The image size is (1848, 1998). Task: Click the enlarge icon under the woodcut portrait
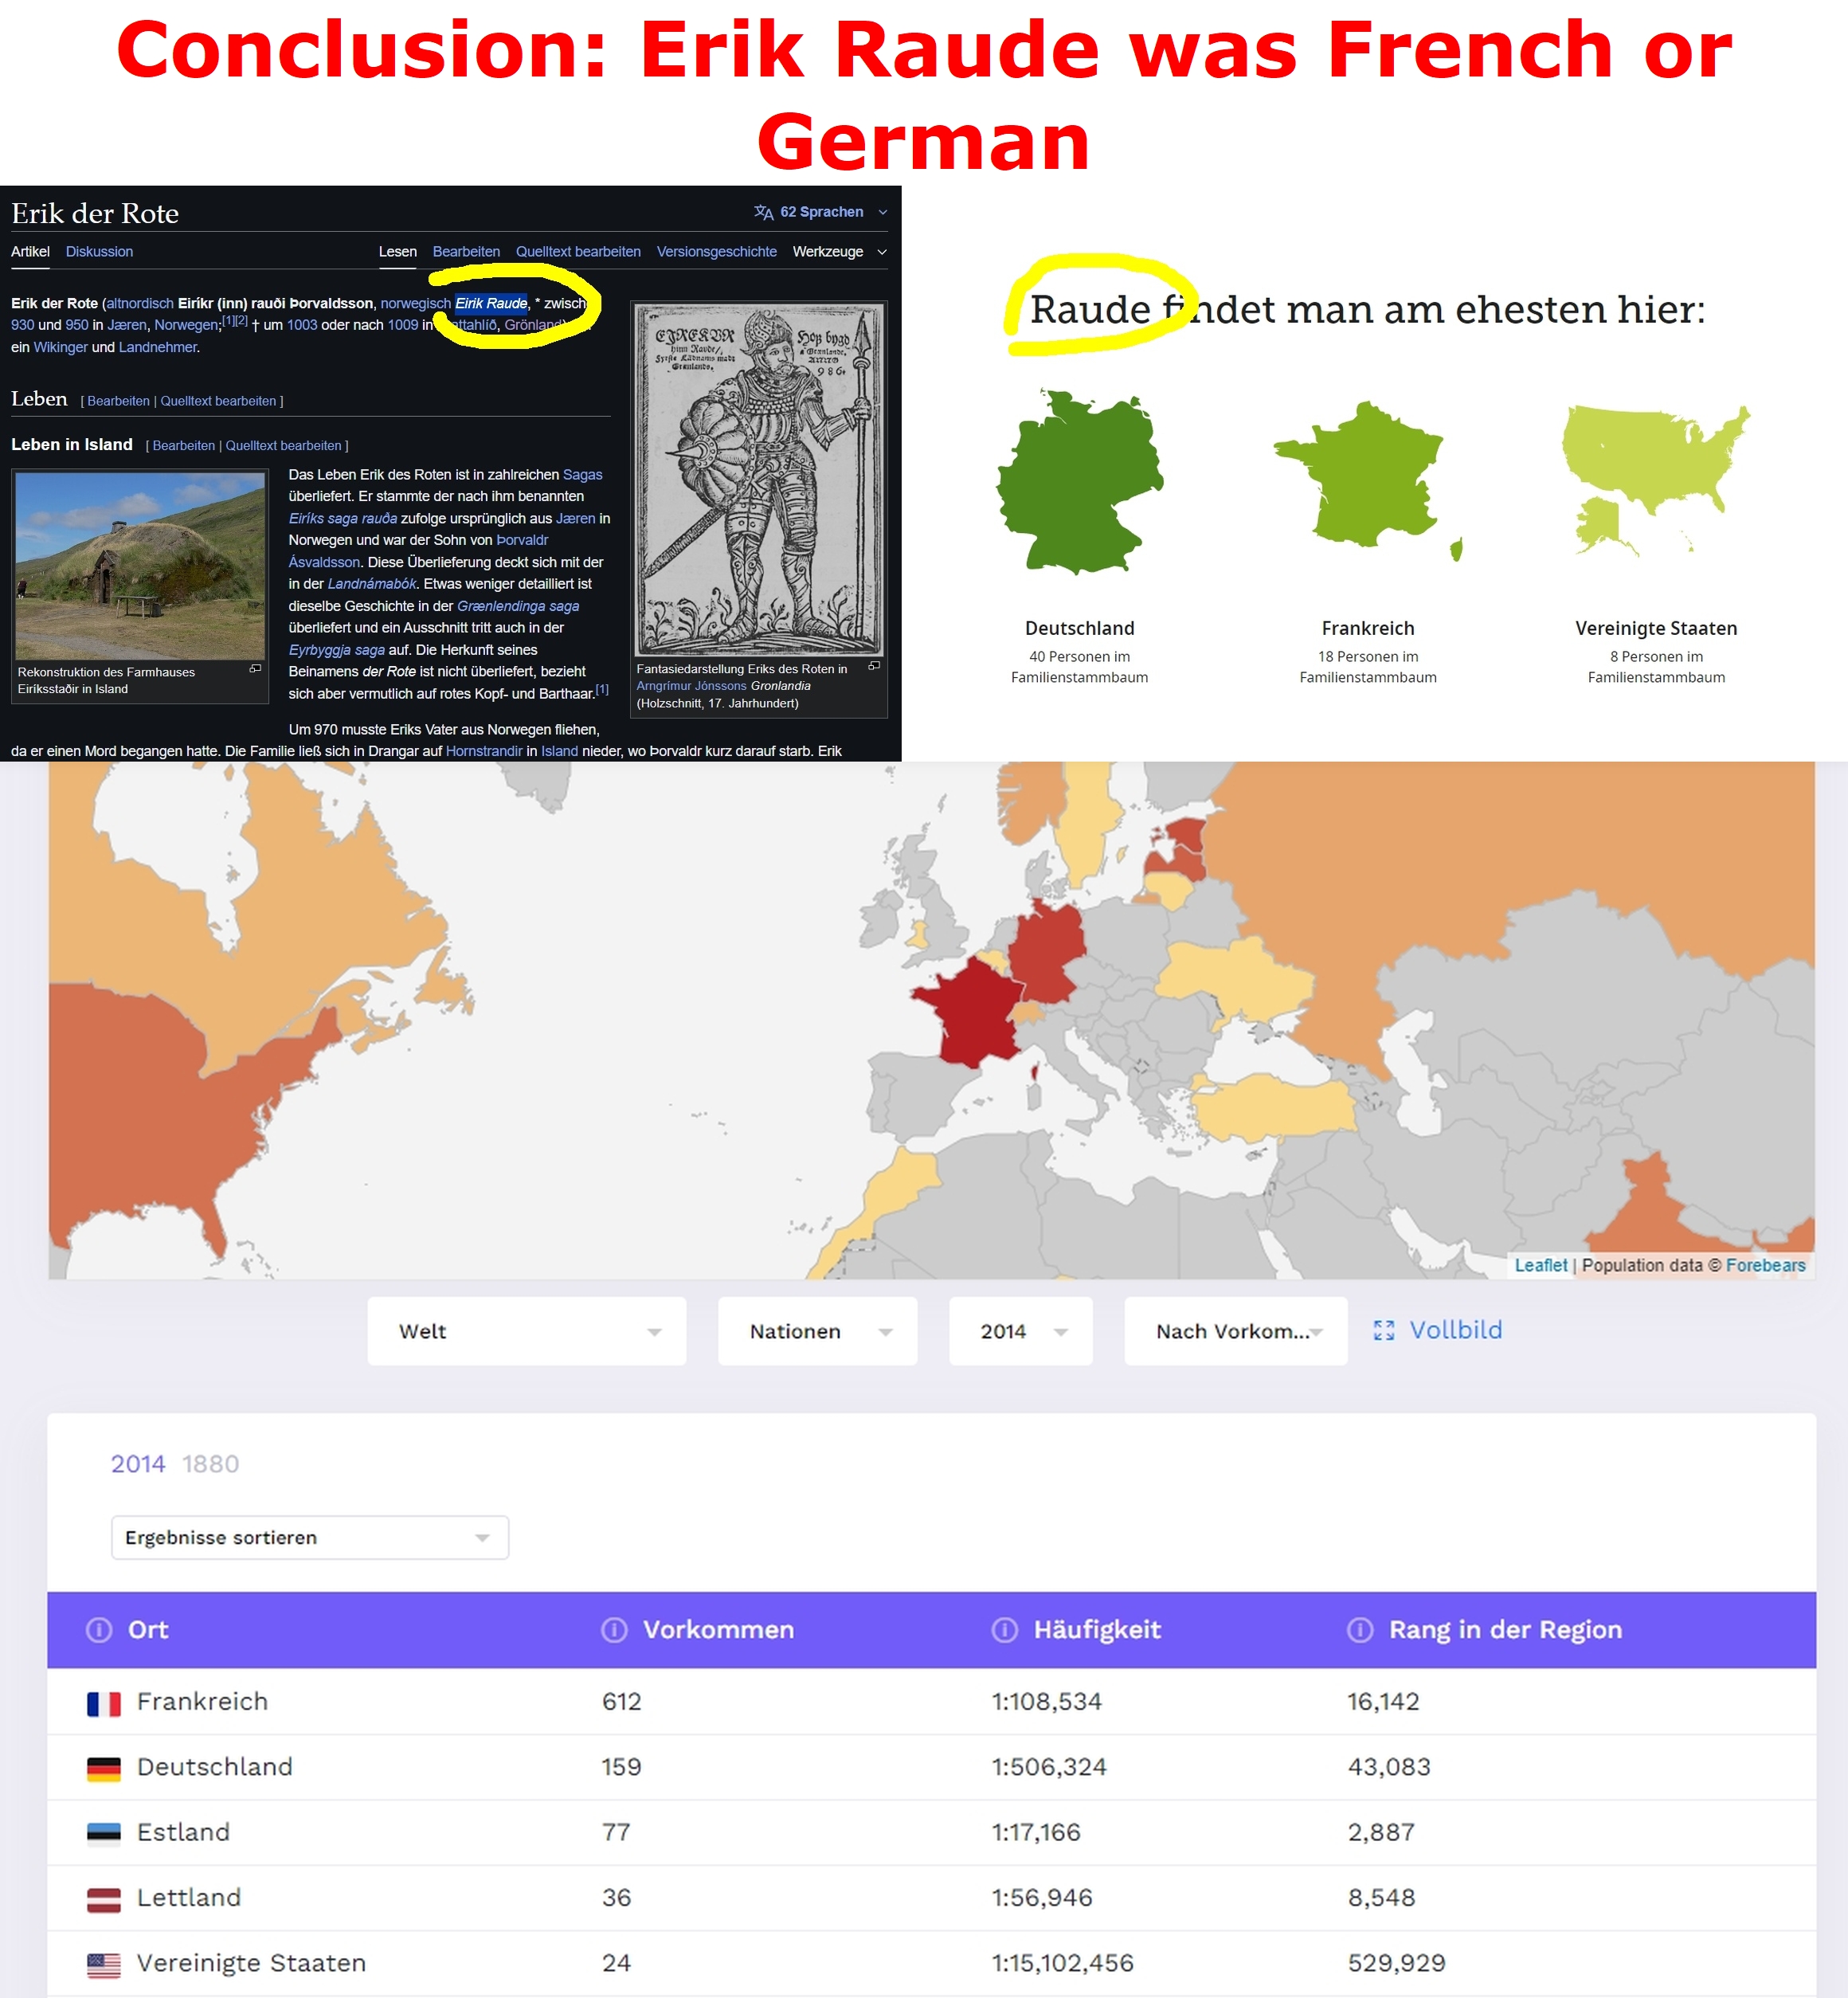pyautogui.click(x=874, y=666)
